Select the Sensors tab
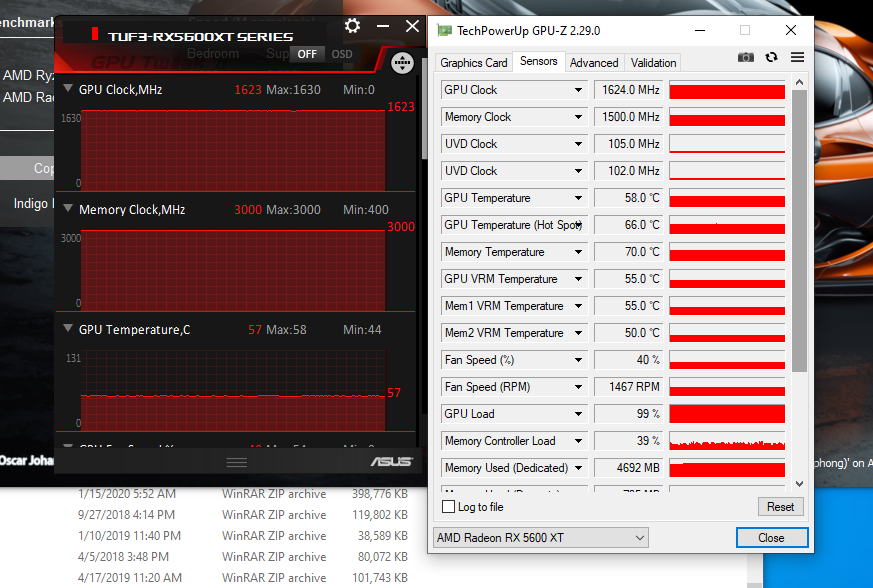873x588 pixels. (538, 61)
